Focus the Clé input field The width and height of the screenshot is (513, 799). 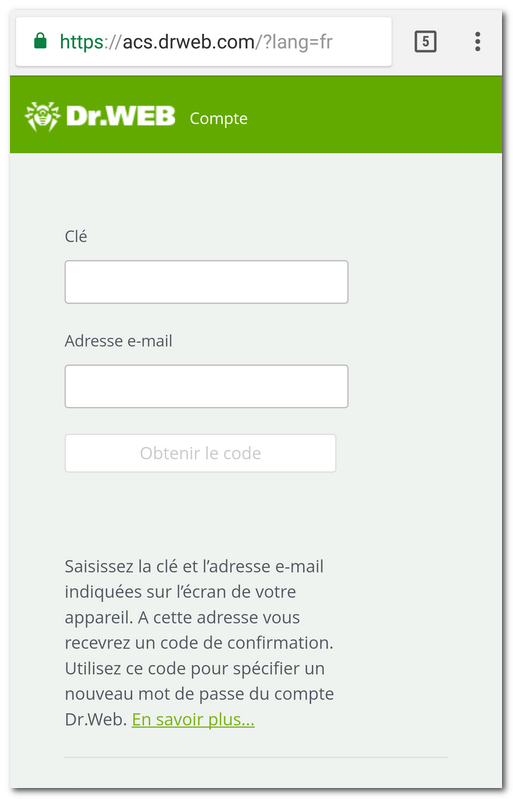[x=206, y=282]
